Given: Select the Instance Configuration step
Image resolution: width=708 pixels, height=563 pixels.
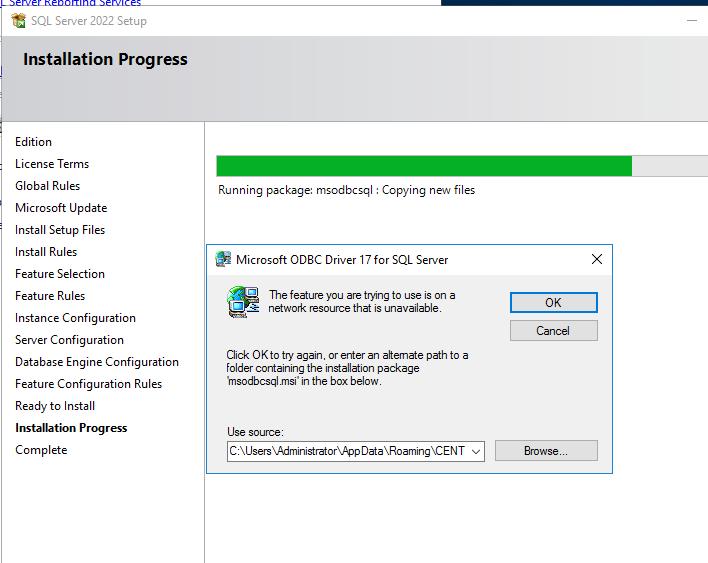Looking at the screenshot, I should (x=75, y=318).
